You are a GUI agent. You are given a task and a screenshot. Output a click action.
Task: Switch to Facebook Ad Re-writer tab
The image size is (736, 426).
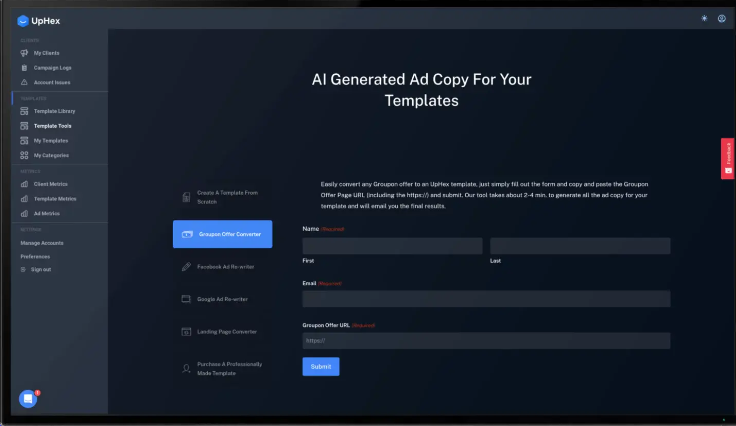coord(222,266)
